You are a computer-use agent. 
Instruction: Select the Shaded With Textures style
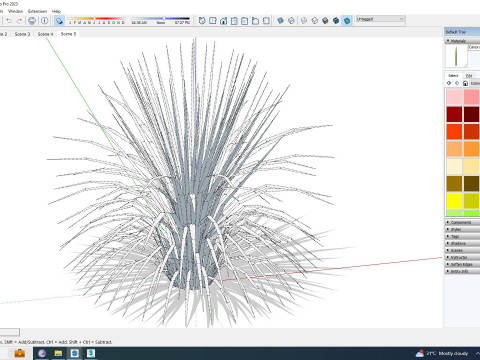(336, 21)
